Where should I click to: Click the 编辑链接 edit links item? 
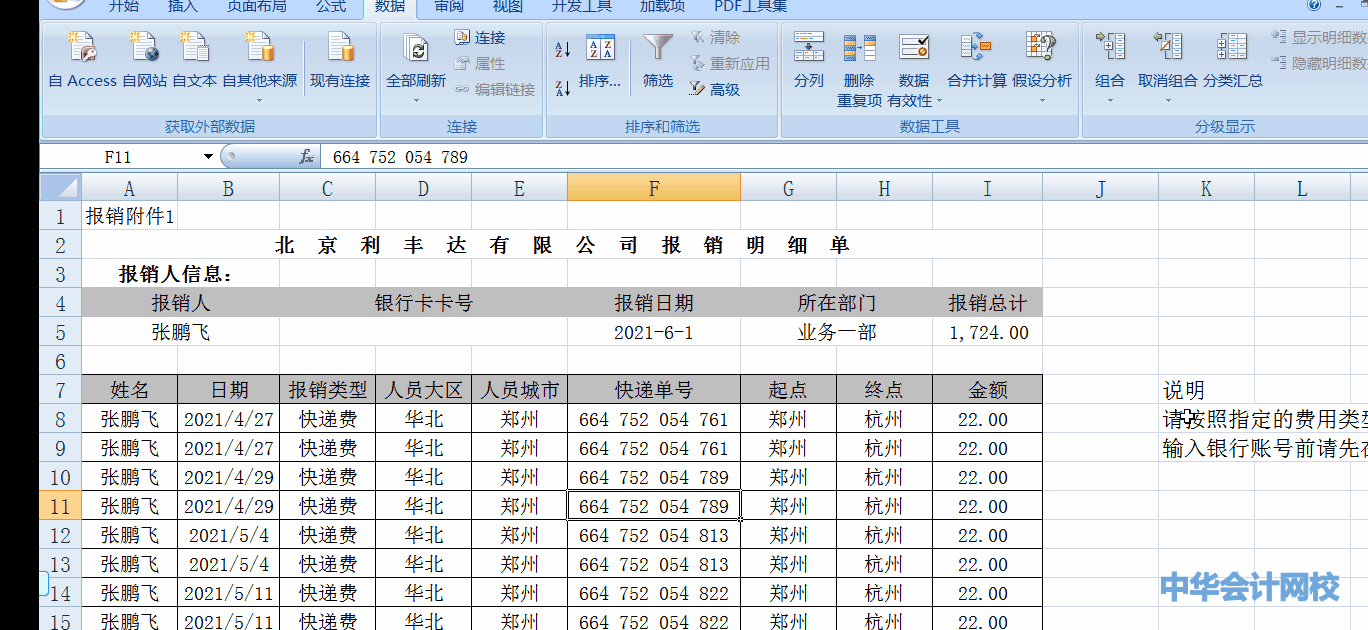click(x=495, y=89)
